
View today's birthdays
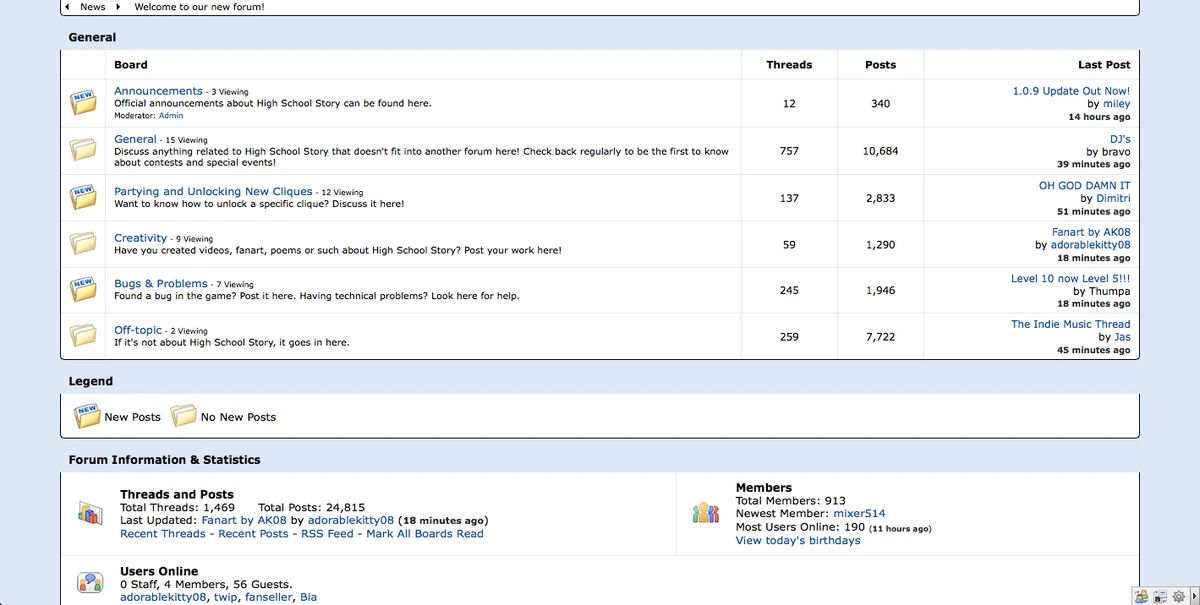[797, 540]
